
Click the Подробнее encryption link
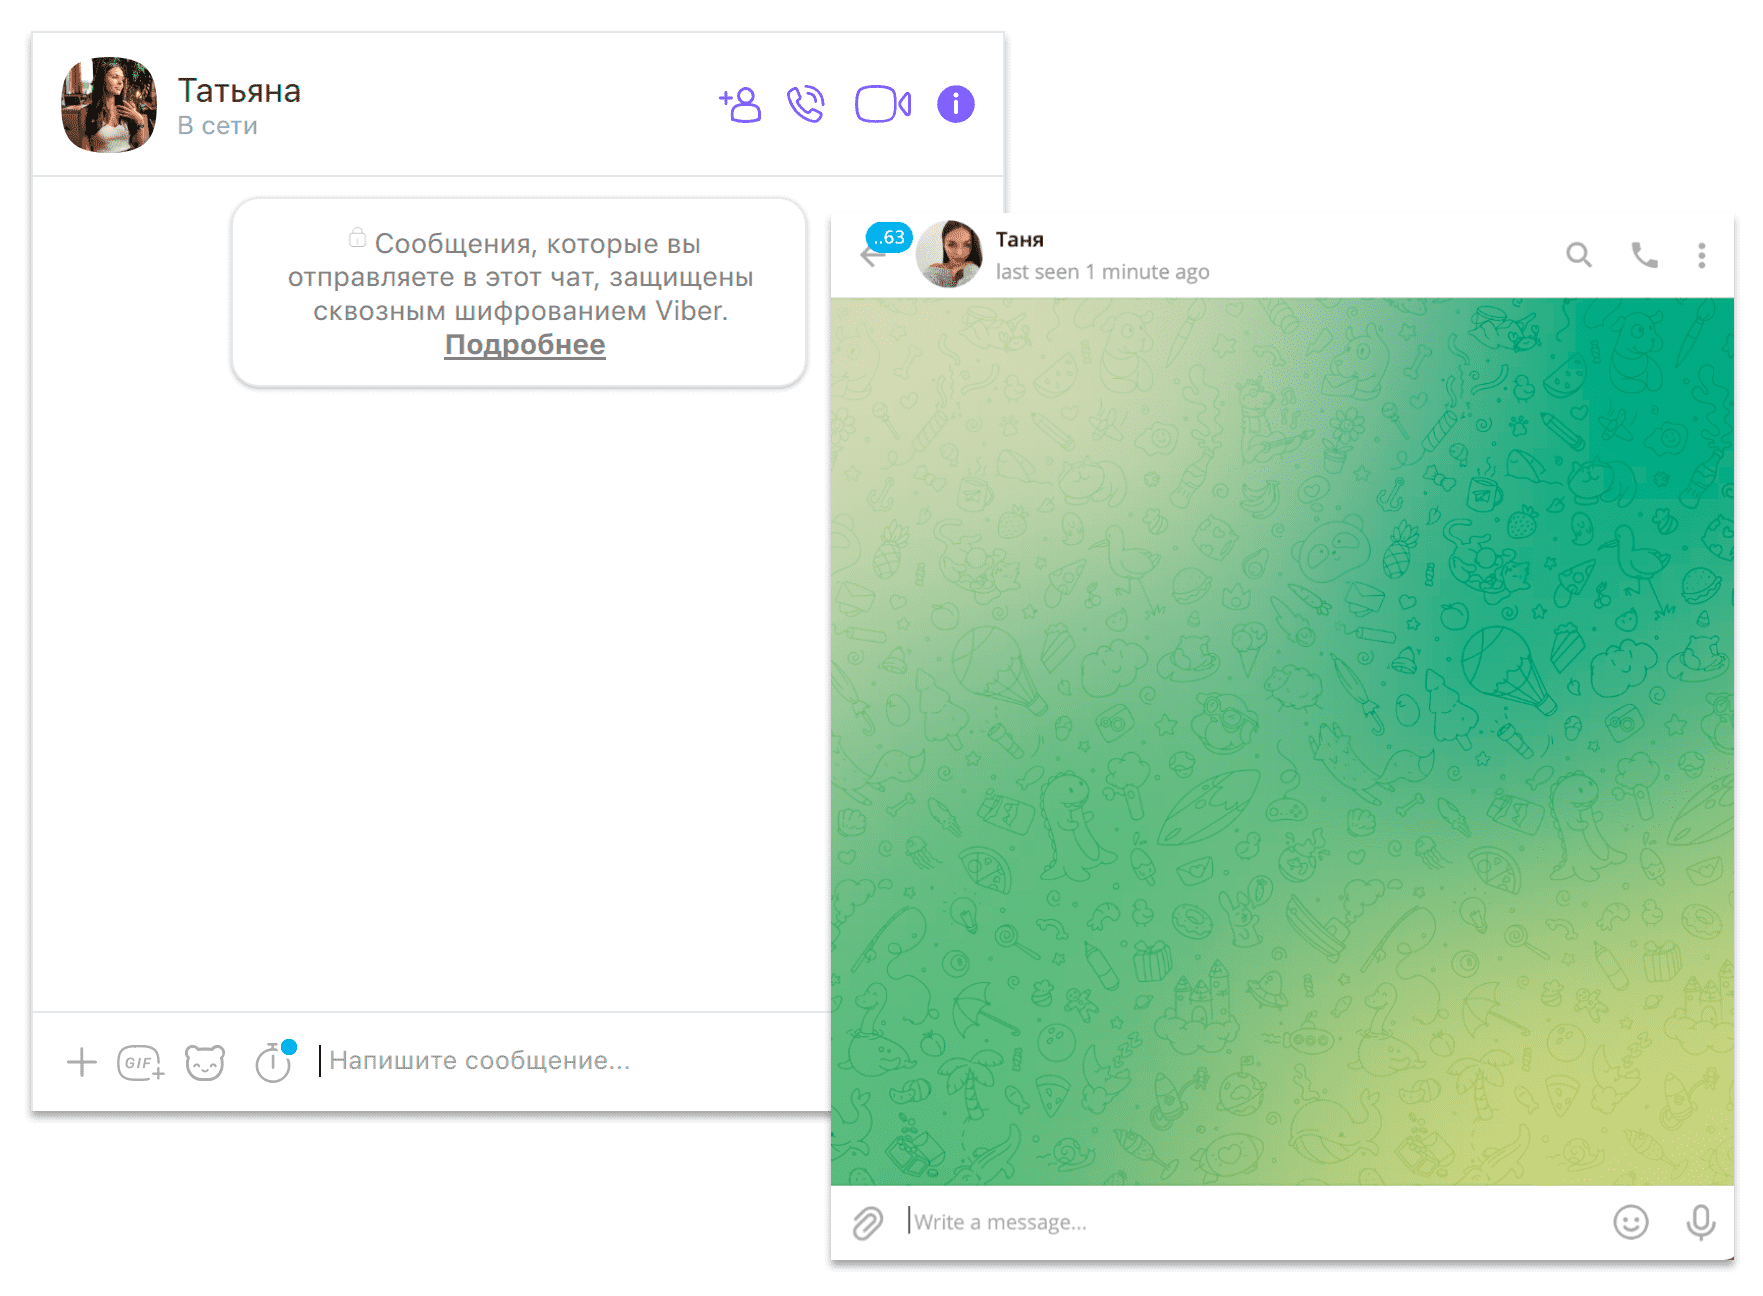pyautogui.click(x=525, y=345)
